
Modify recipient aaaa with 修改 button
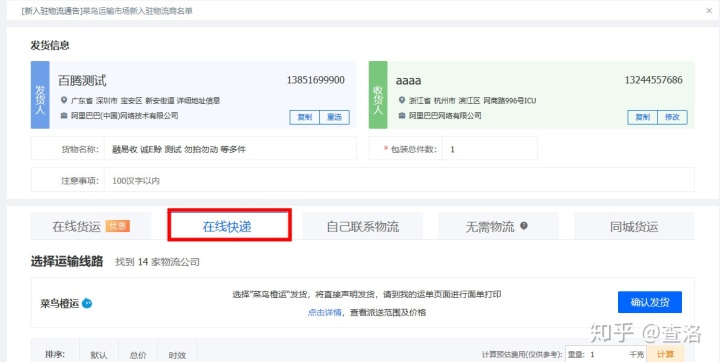pos(672,117)
